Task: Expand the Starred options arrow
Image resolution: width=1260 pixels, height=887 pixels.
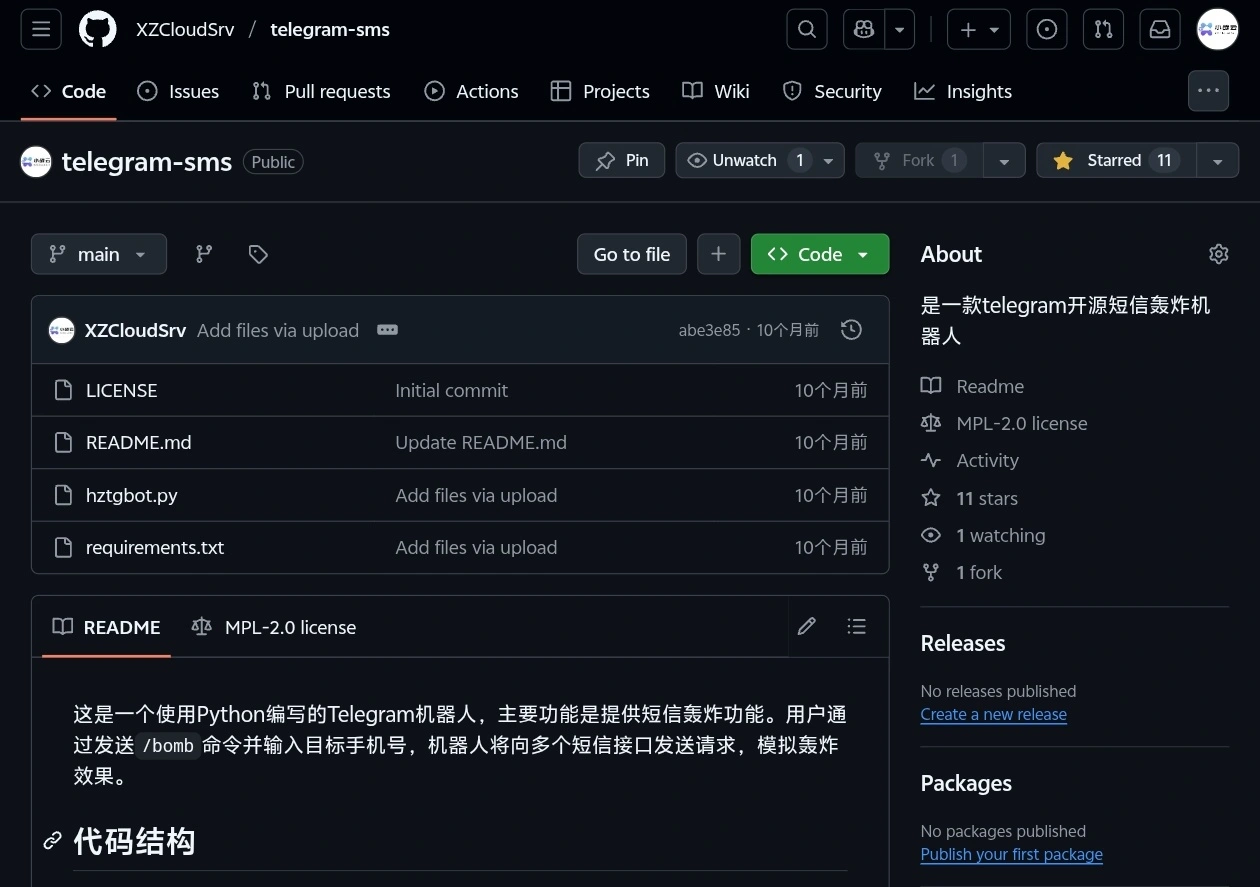Action: tap(1218, 160)
